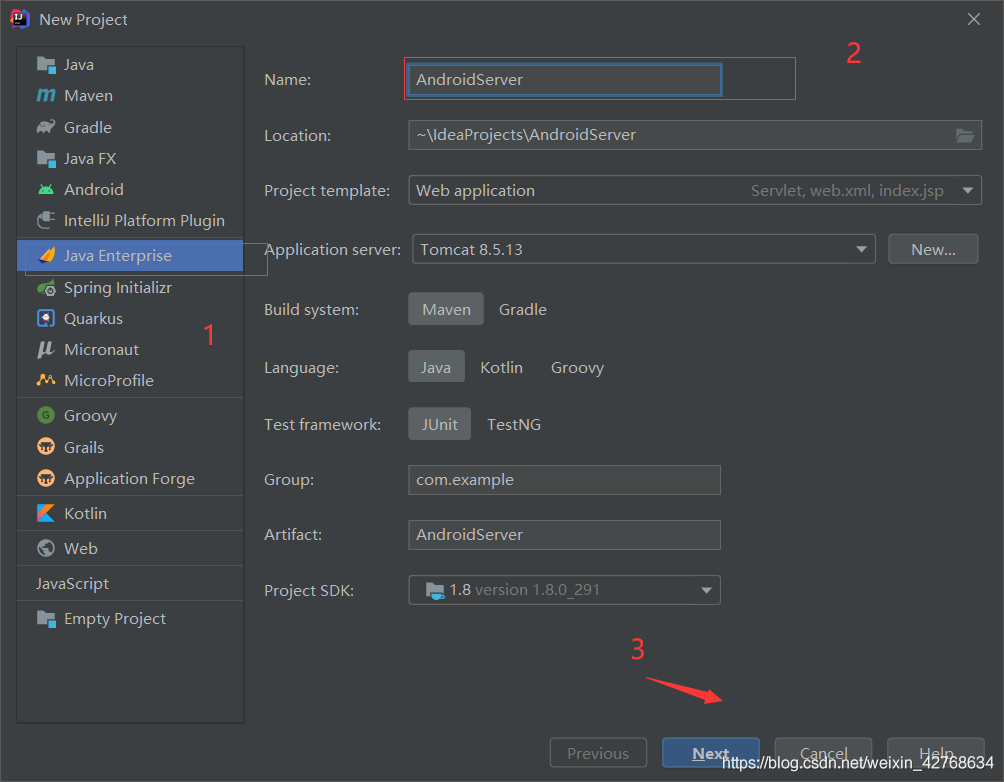Select Gradle as build system

(522, 309)
